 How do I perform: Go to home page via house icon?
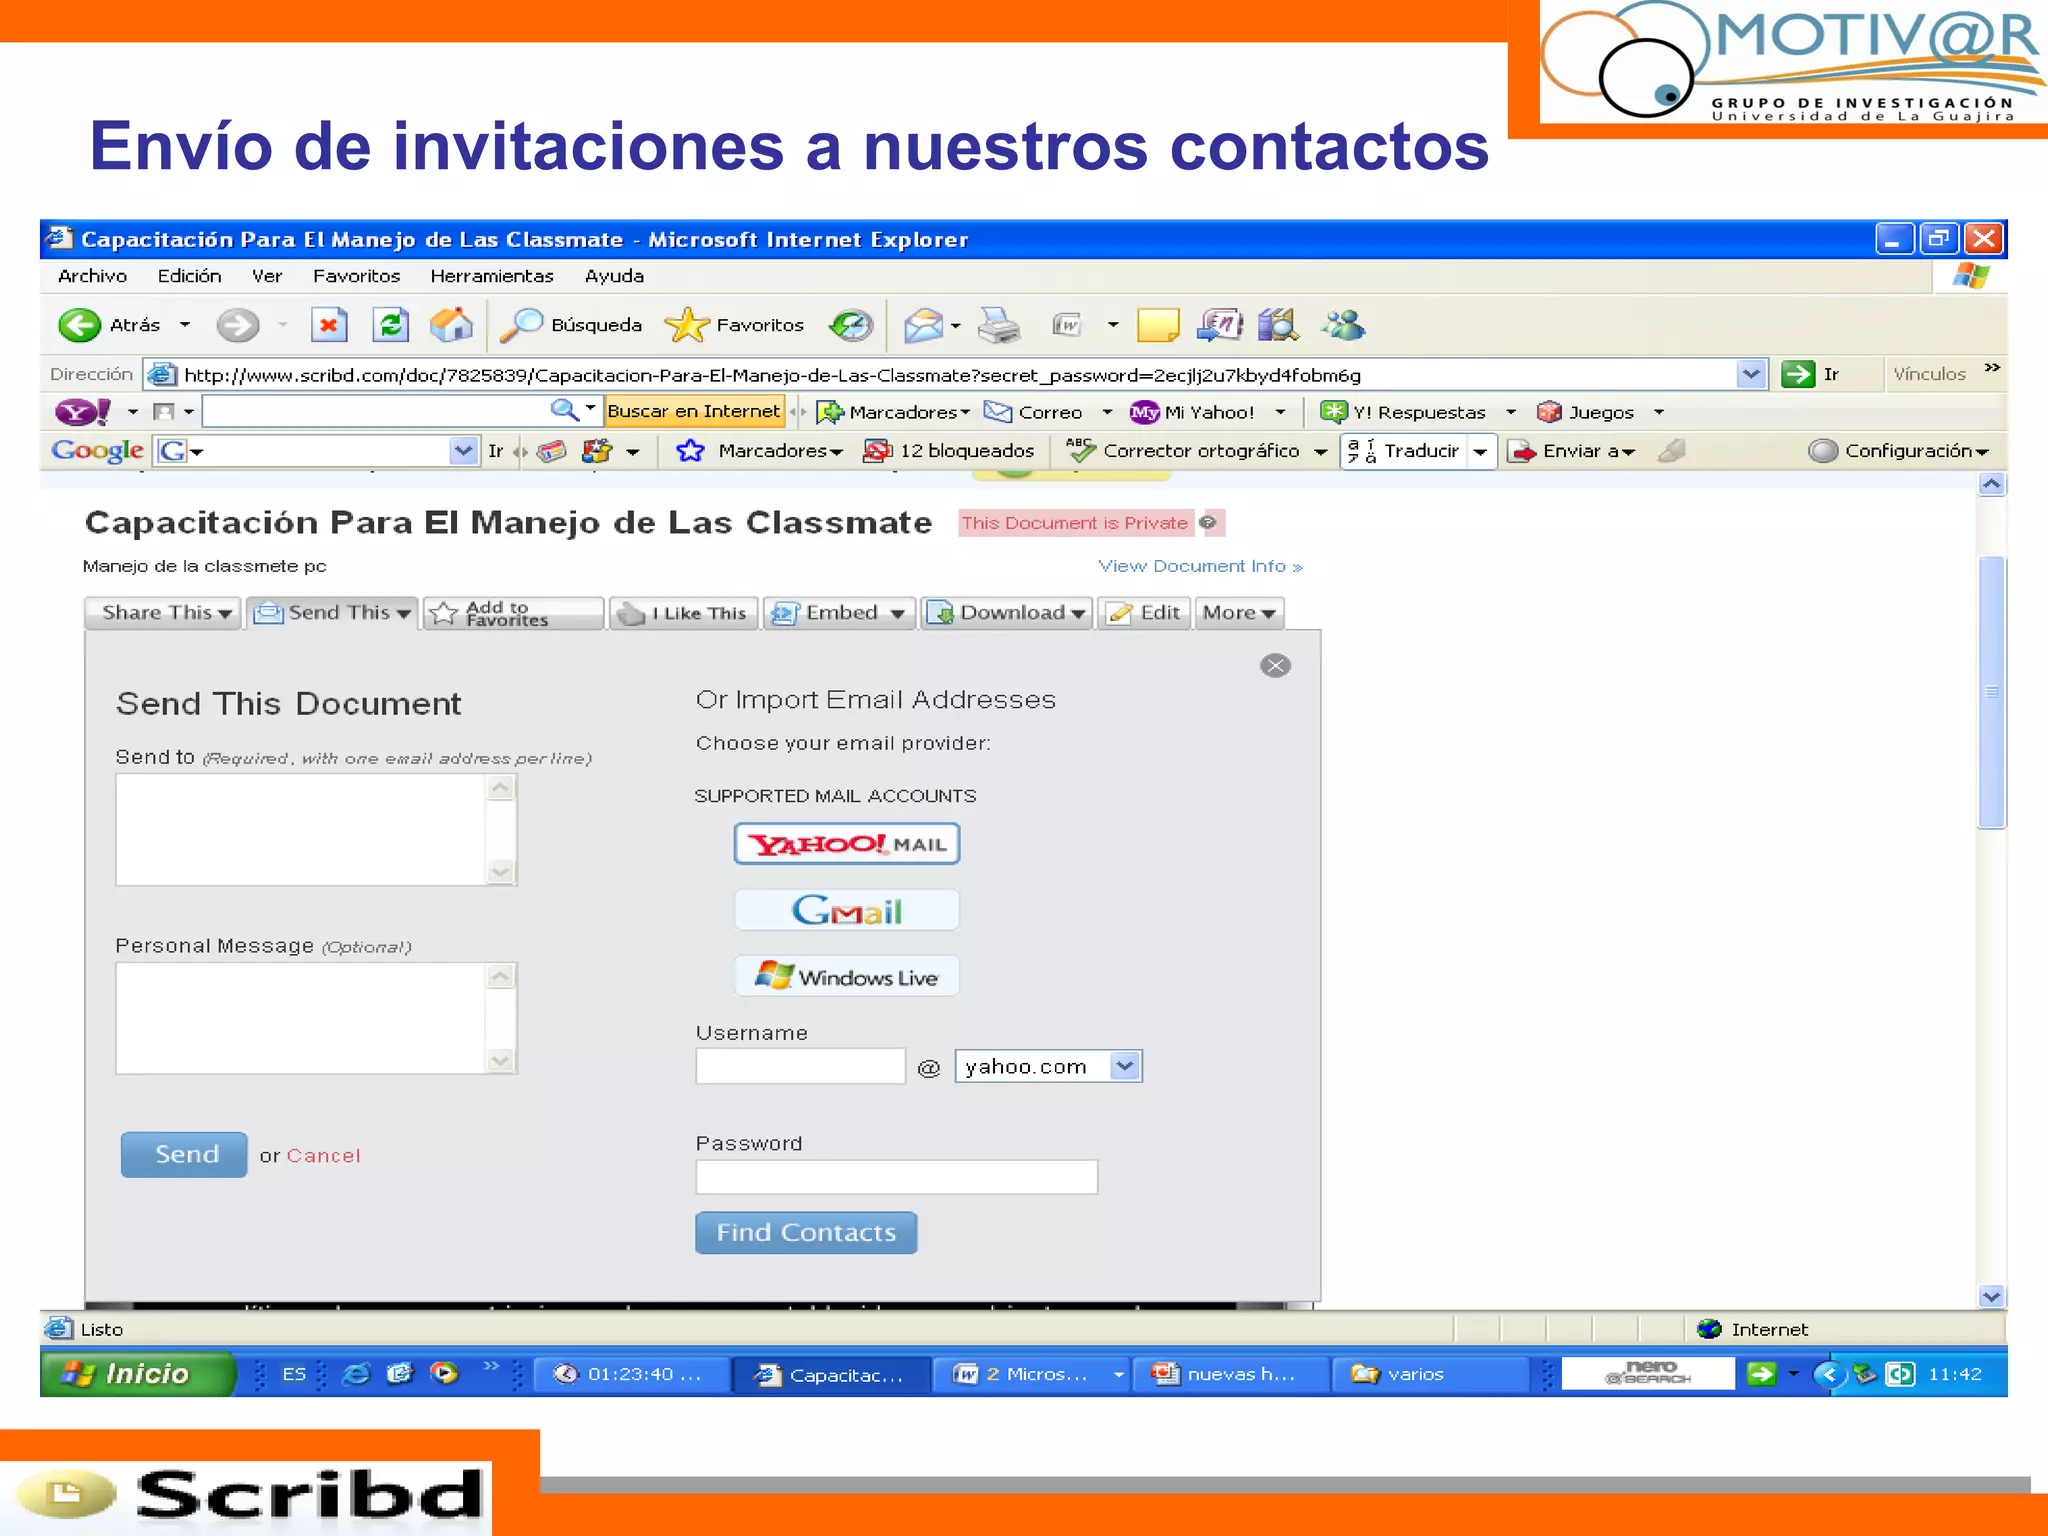click(451, 325)
